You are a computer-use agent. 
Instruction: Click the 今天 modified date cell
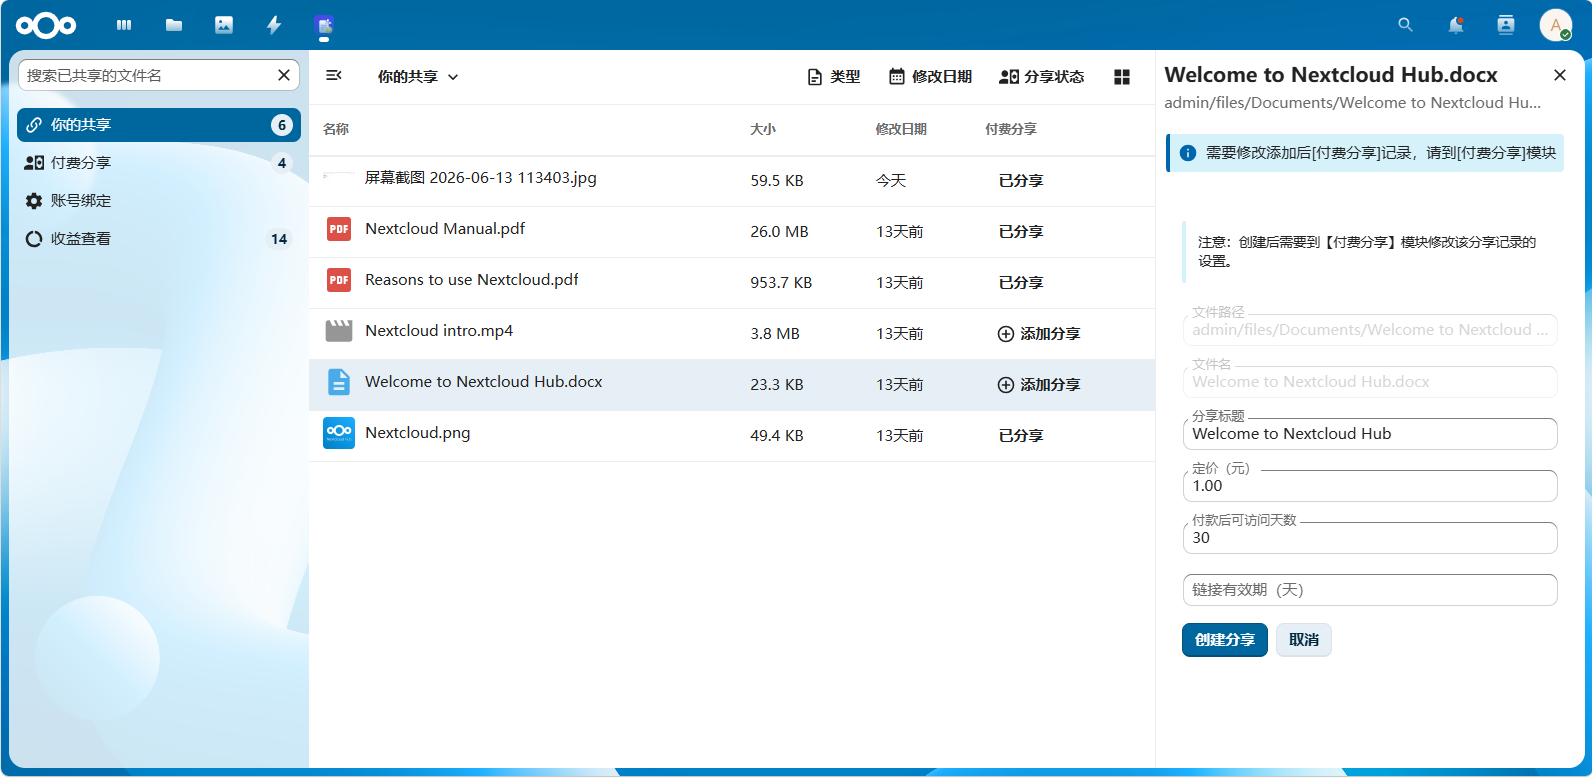click(x=891, y=181)
